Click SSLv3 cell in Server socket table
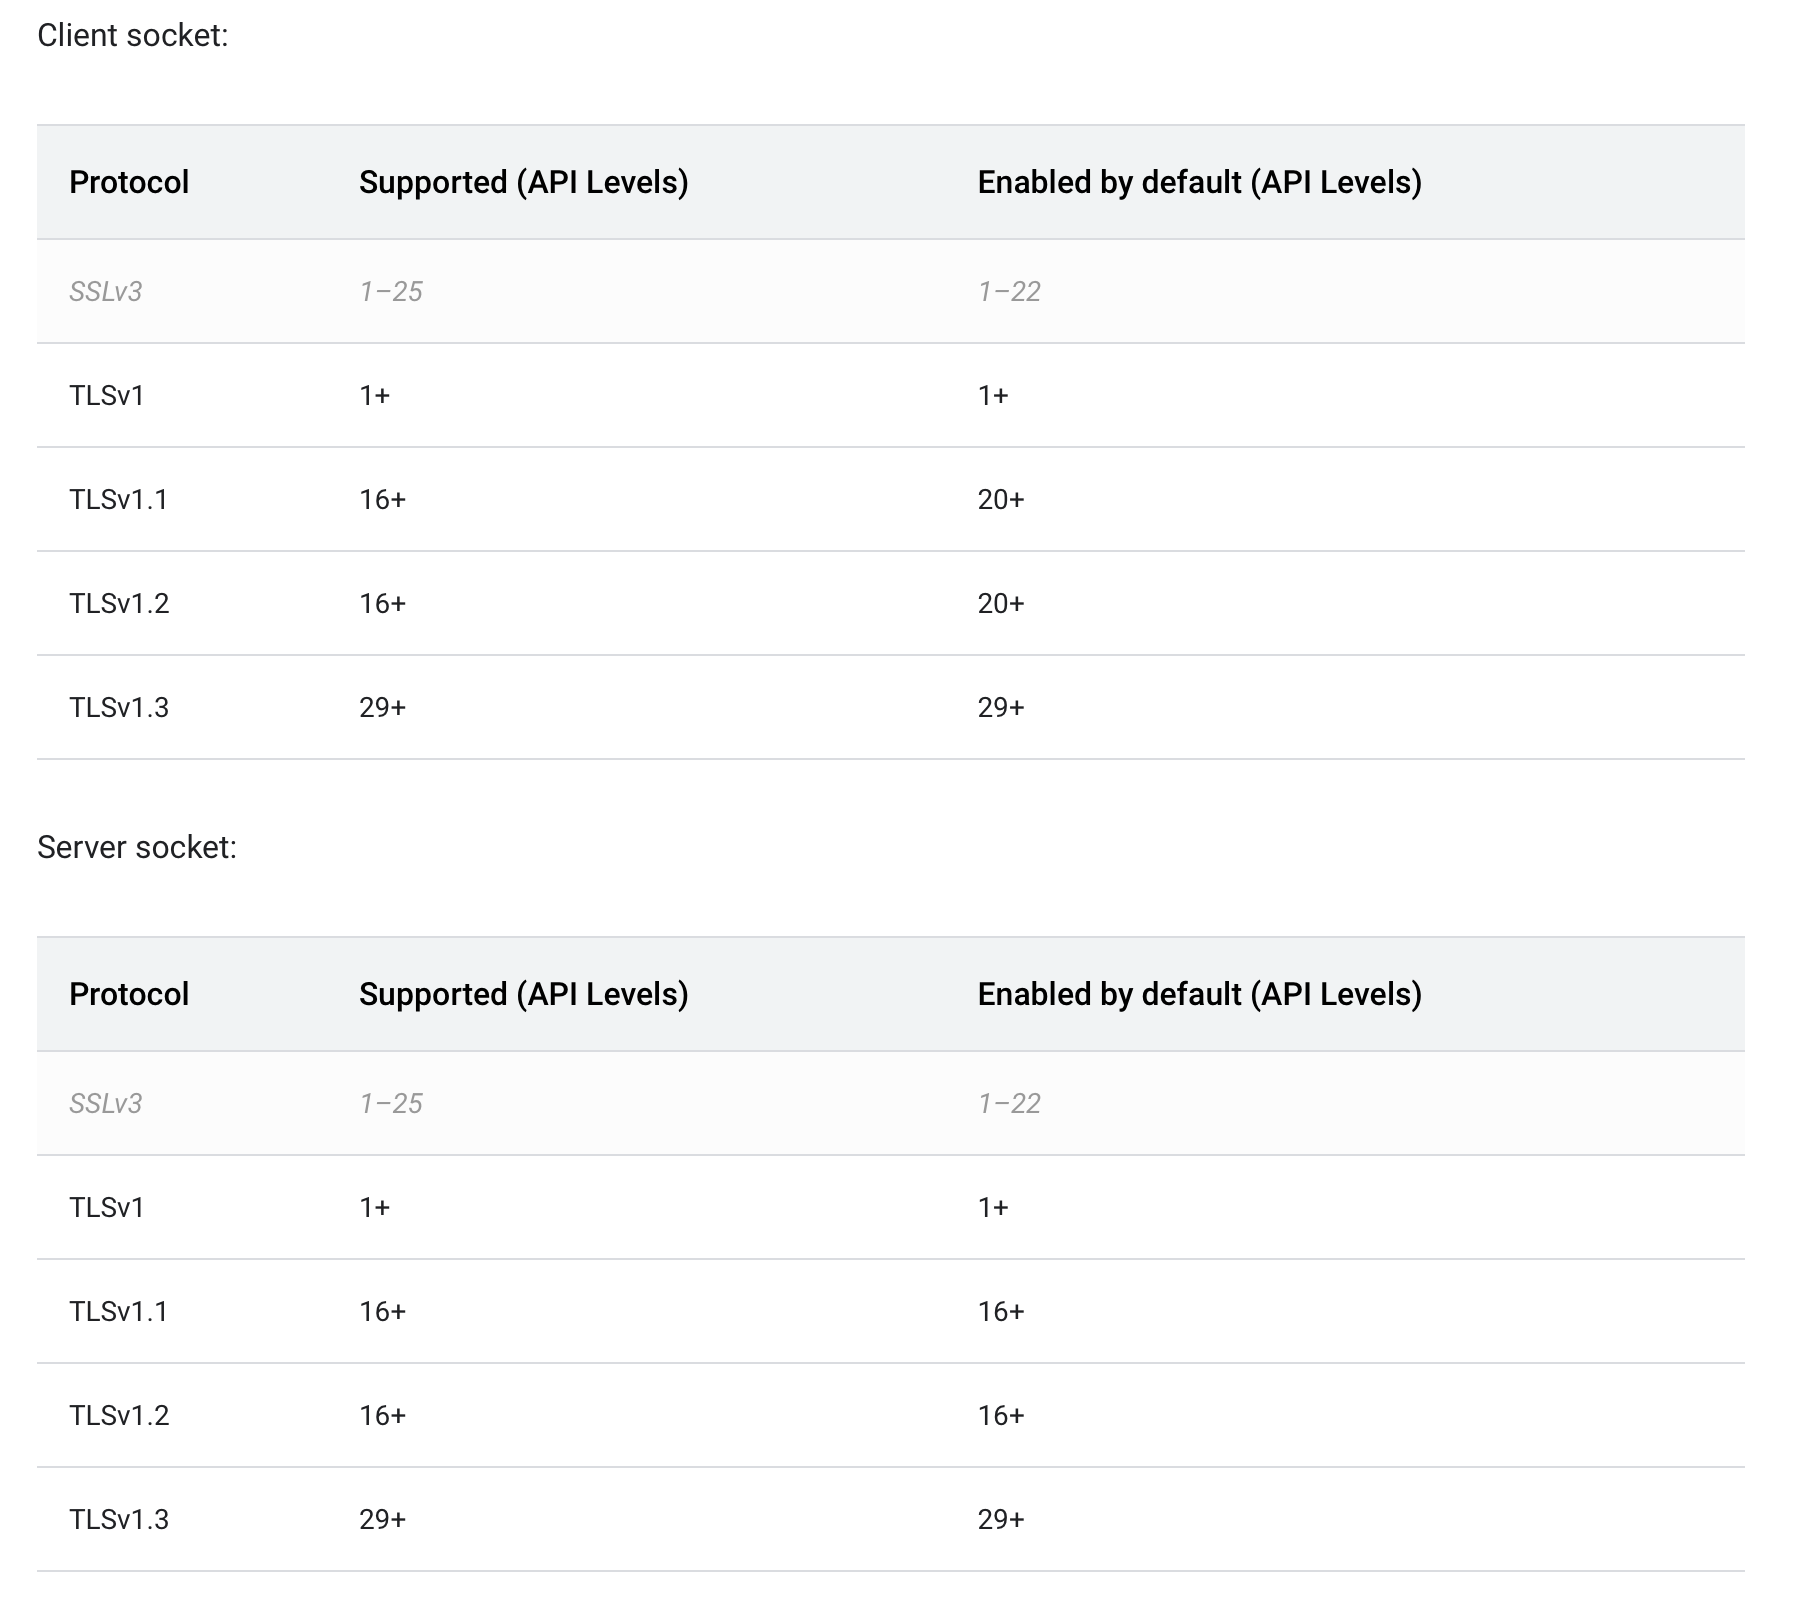The image size is (1810, 1600). pyautogui.click(x=105, y=1104)
